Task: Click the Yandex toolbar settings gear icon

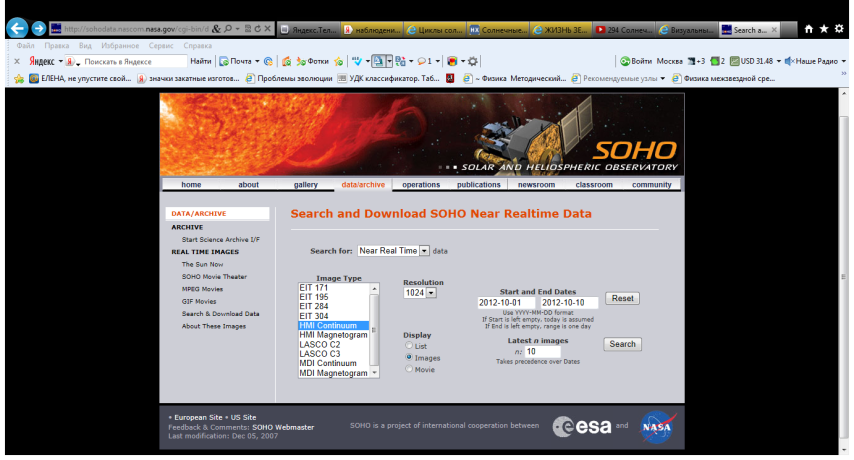Action: 473,62
